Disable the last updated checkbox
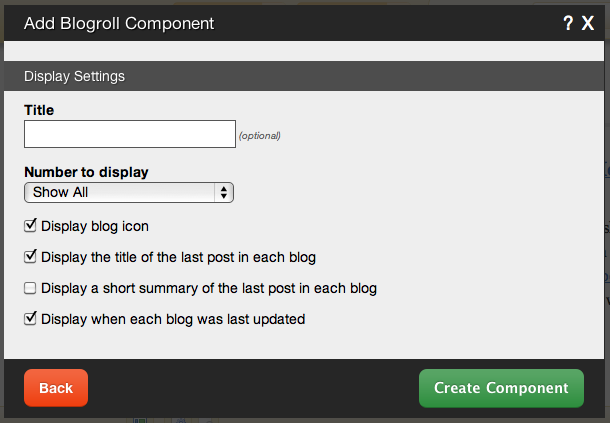The height and width of the screenshot is (423, 610). 31,320
